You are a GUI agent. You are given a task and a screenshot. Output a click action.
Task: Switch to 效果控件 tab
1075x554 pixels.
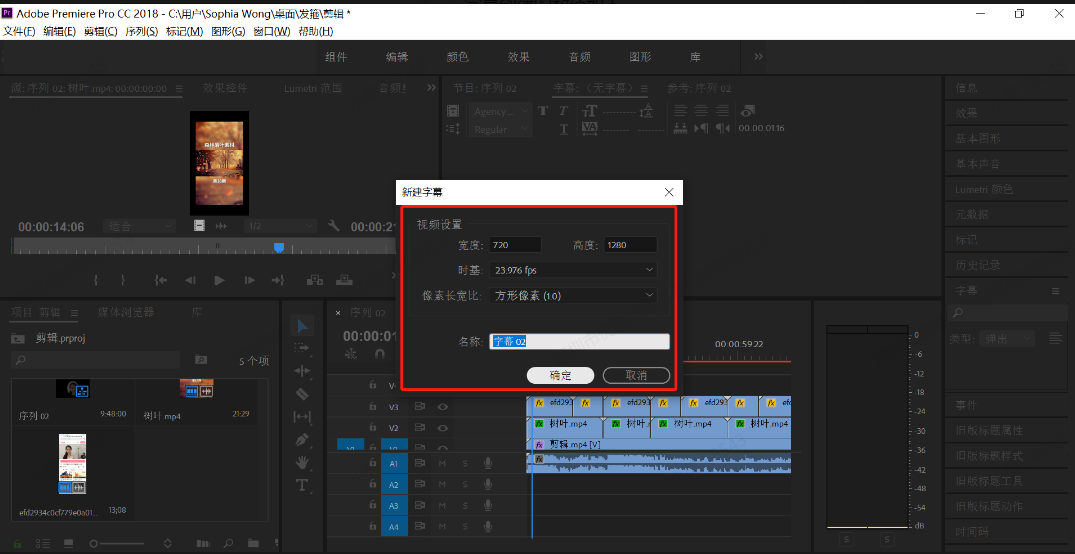point(225,88)
